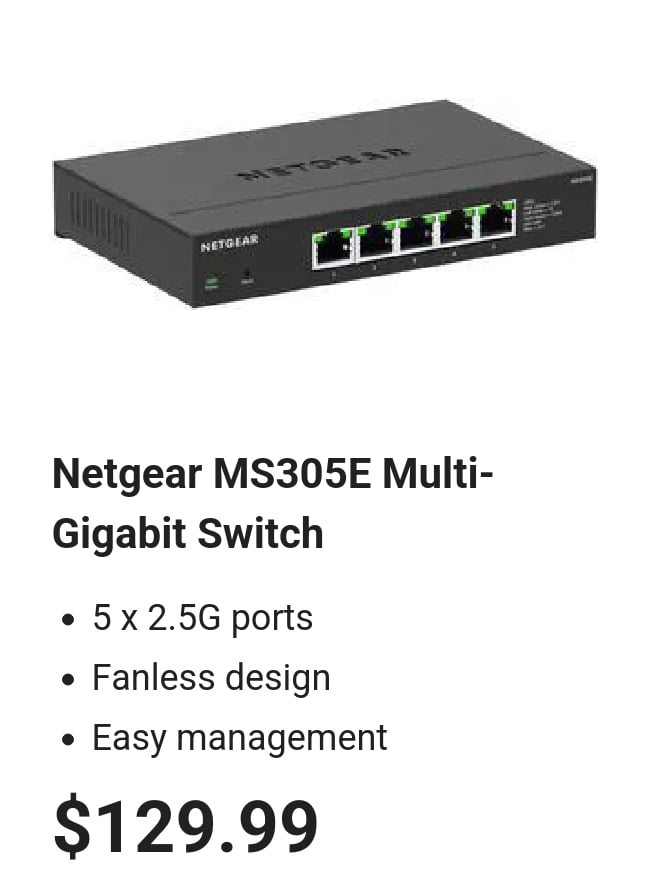Click Ethernet port 4 on the switch

pos(457,229)
